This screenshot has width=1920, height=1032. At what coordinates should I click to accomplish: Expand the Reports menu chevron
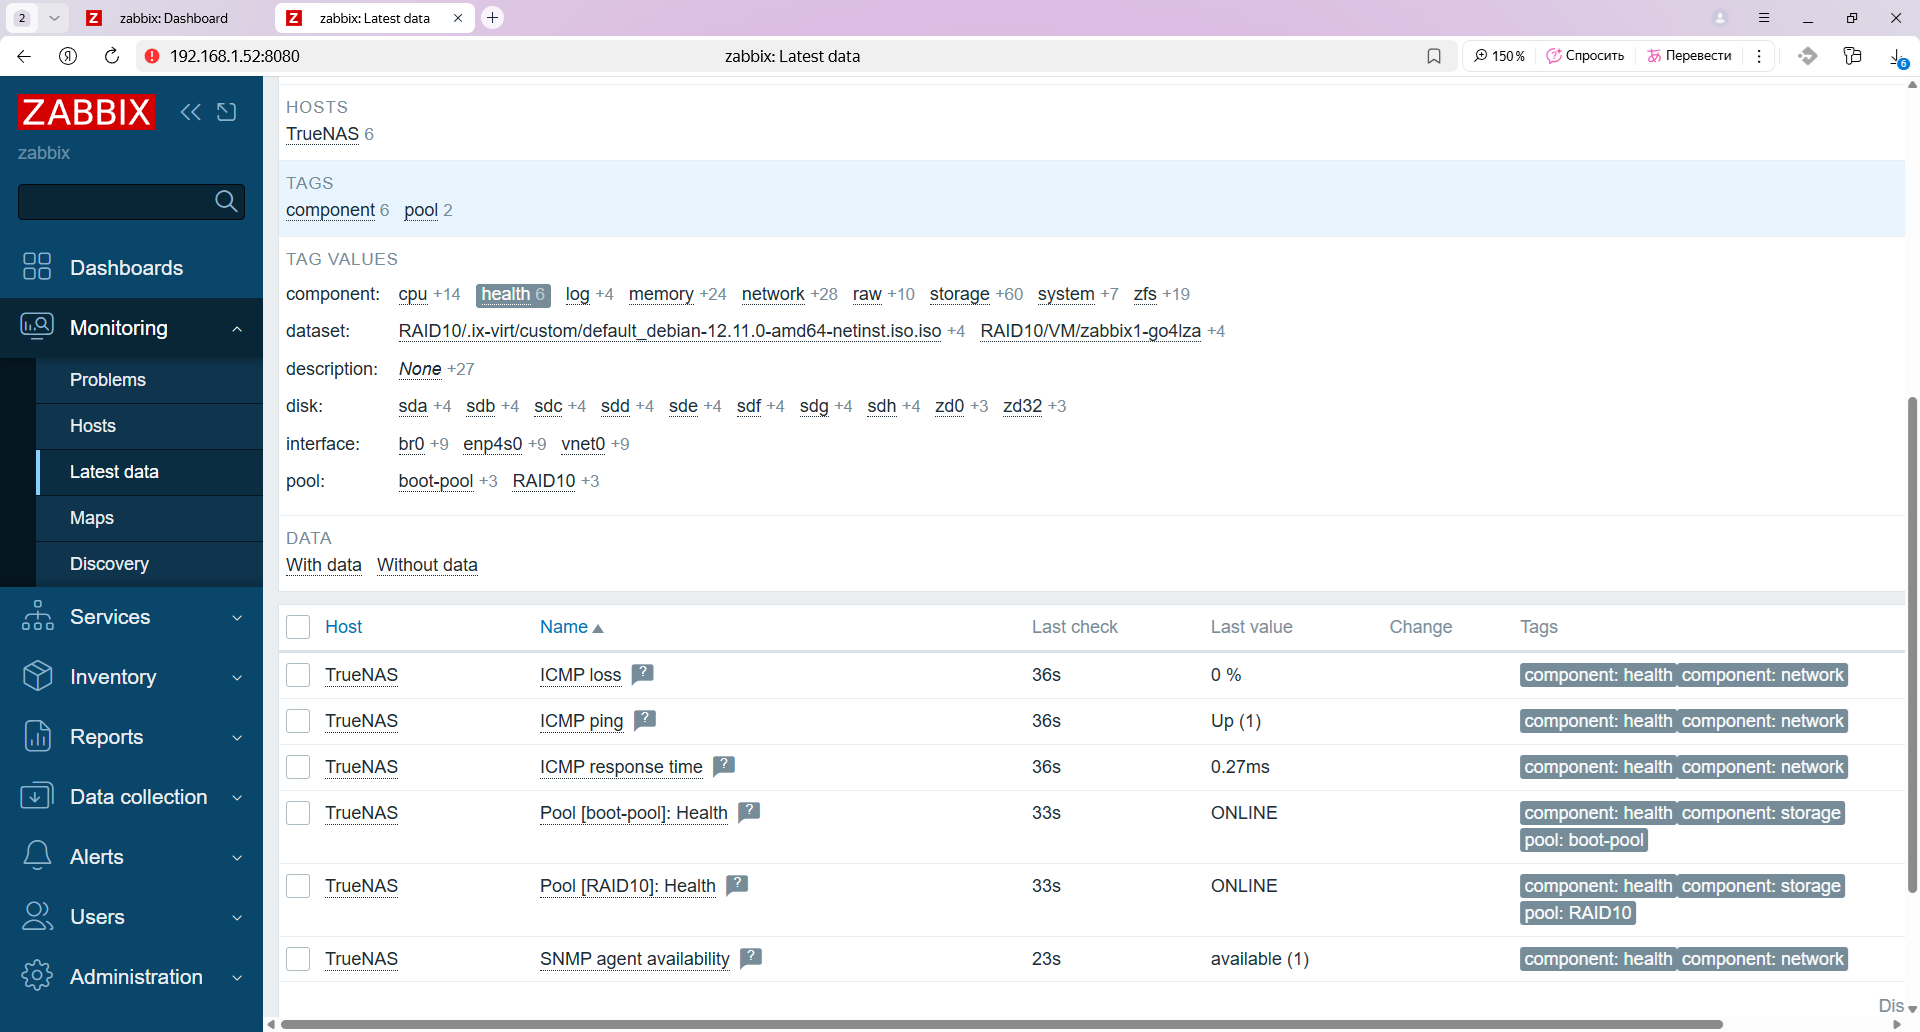coord(237,738)
